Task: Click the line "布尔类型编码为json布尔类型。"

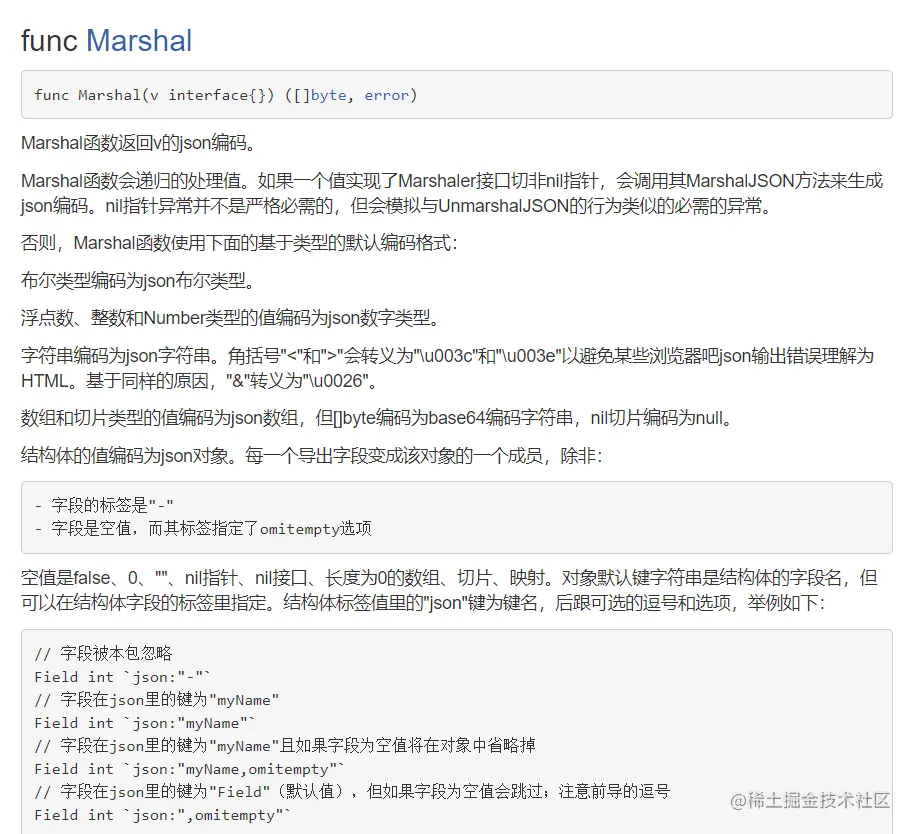Action: click(x=139, y=281)
